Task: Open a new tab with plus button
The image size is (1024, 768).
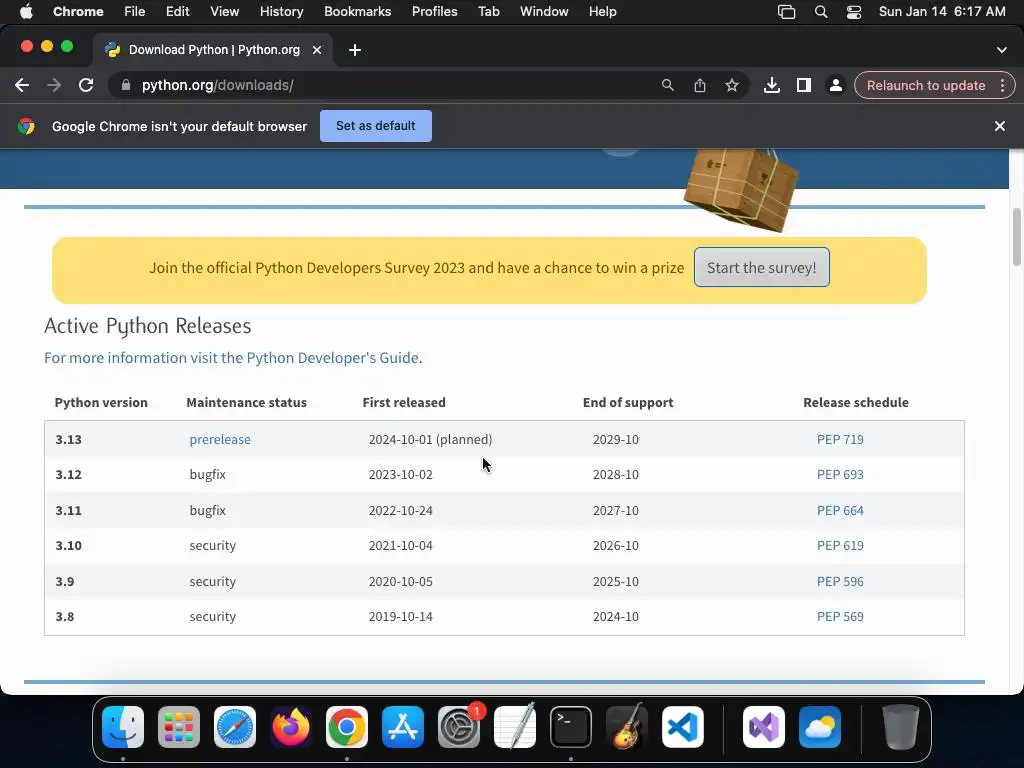Action: pos(355,50)
